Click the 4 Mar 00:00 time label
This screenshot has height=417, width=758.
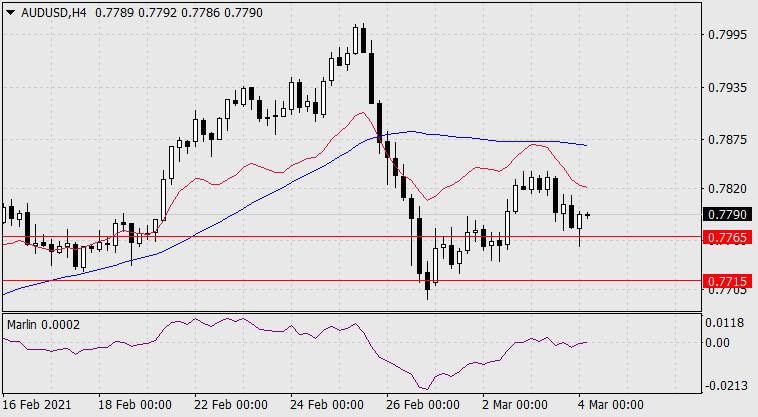pos(611,404)
